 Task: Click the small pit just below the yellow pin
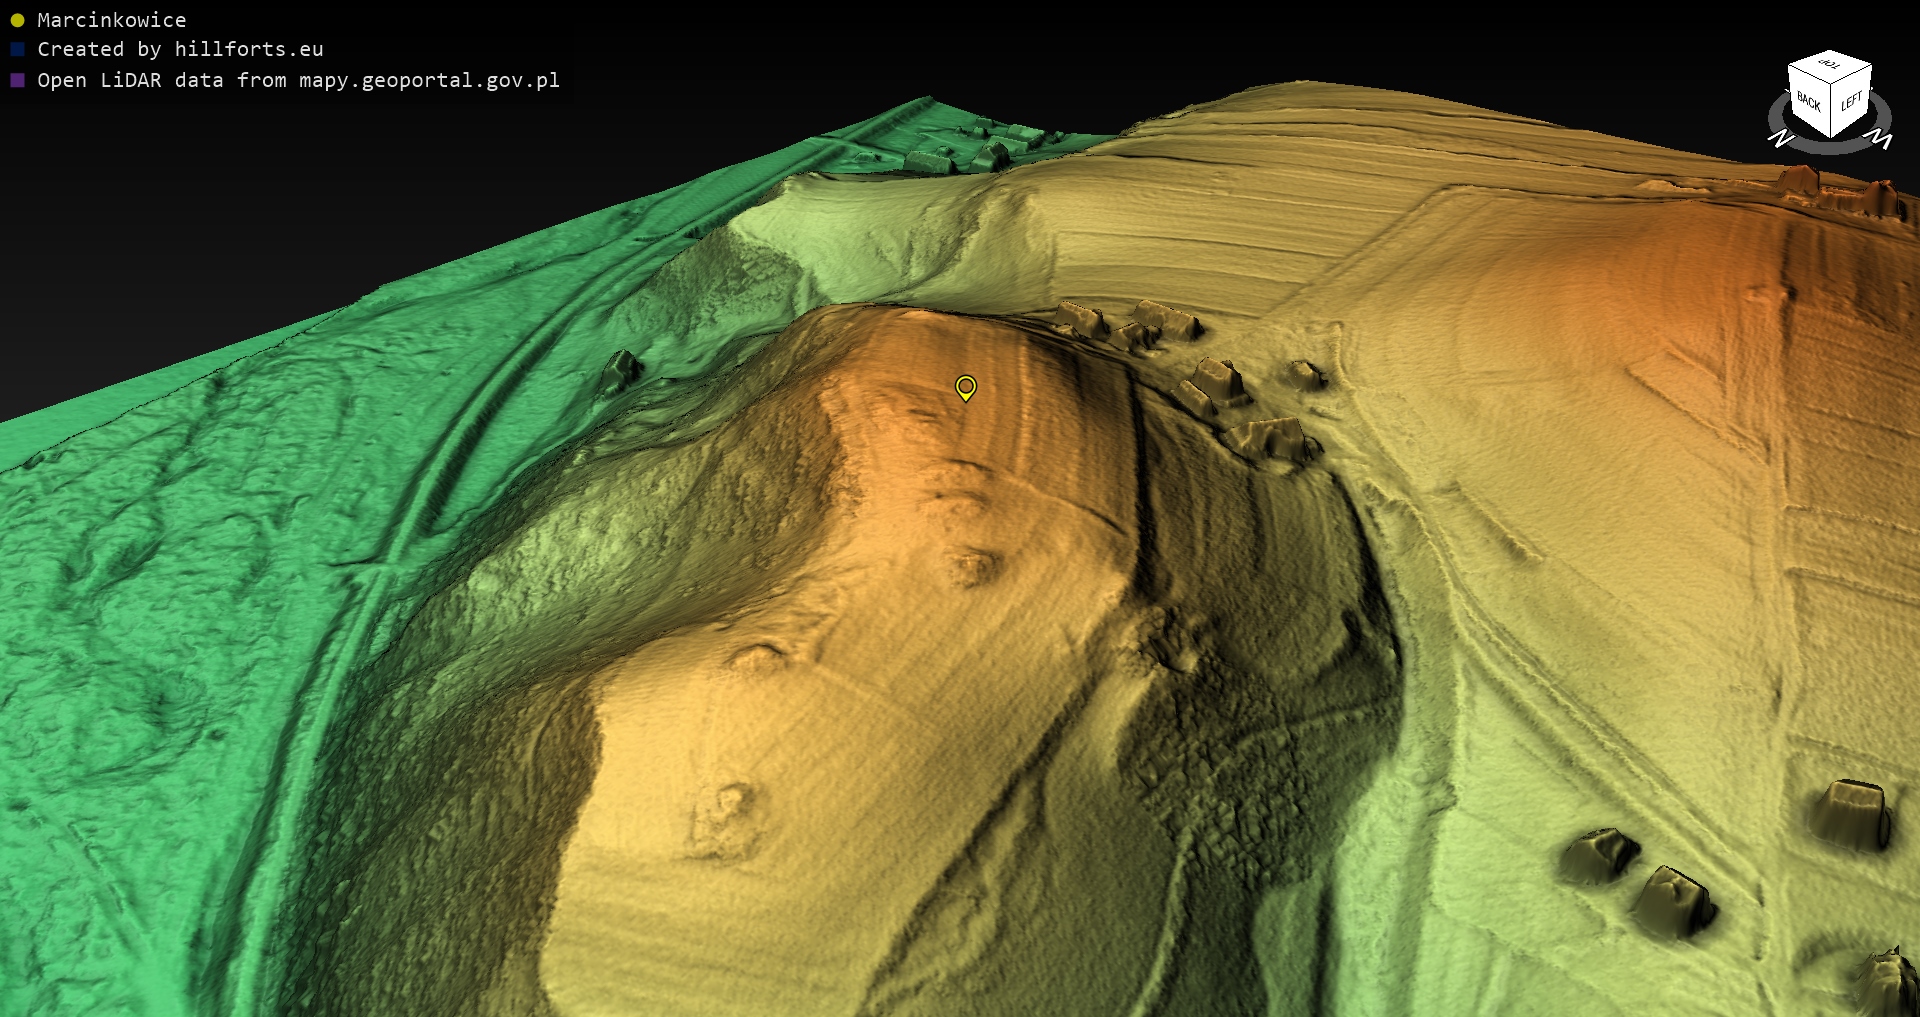click(972, 568)
